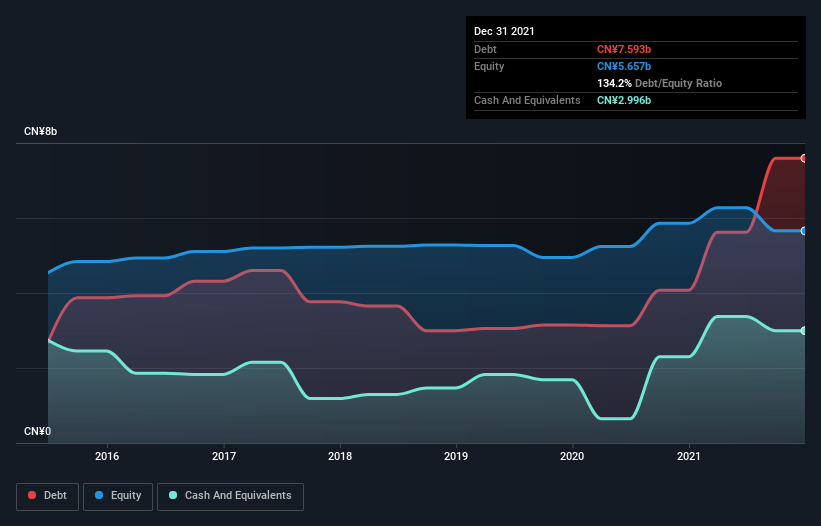Viewport: 821px width, 526px height.
Task: Click the blue Equity endpoint marker
Action: (x=804, y=231)
